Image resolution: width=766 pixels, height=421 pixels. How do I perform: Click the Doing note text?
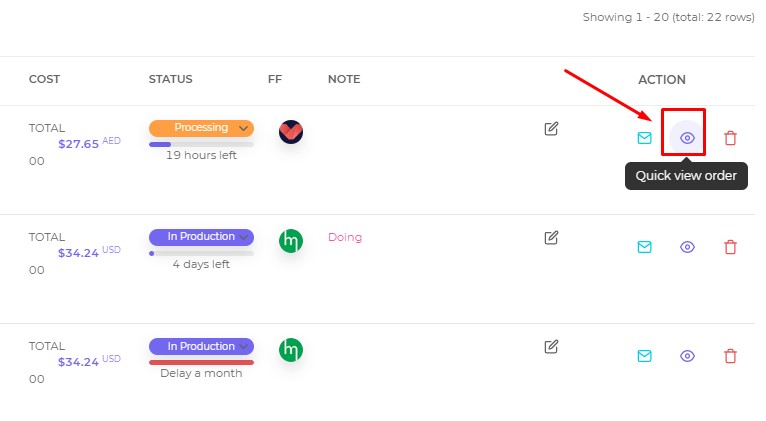pos(345,237)
